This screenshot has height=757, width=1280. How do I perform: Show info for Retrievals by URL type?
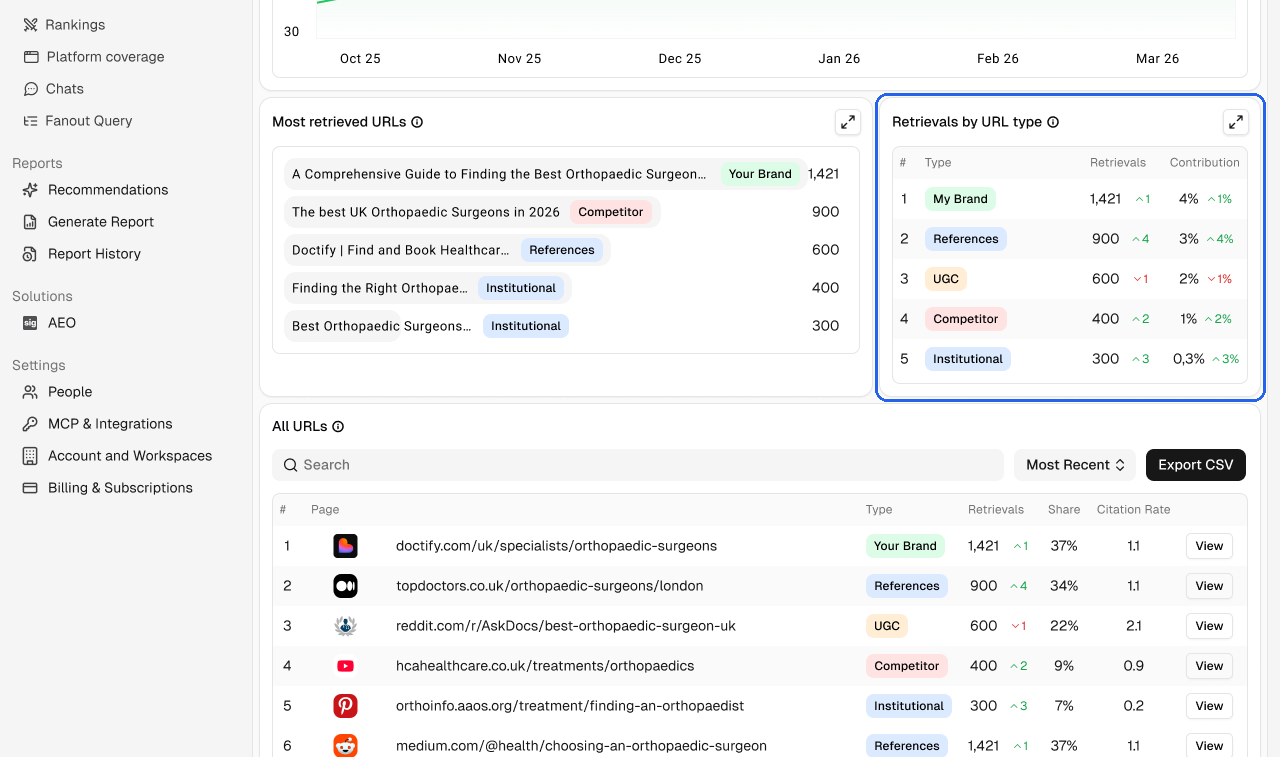pyautogui.click(x=1053, y=122)
